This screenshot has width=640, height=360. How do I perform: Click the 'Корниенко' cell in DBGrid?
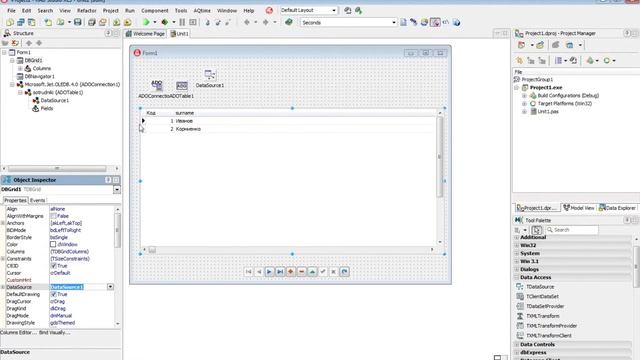tap(188, 129)
